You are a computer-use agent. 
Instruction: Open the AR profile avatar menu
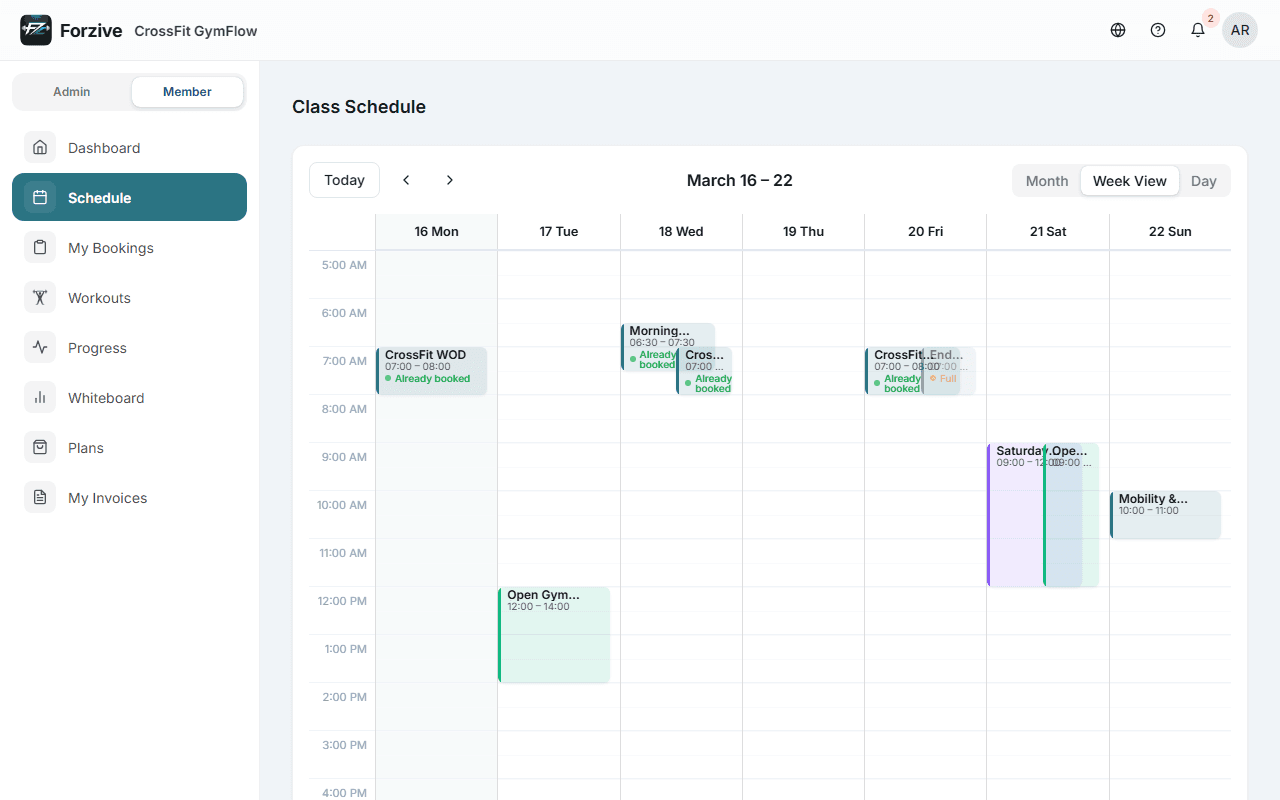[1239, 30]
